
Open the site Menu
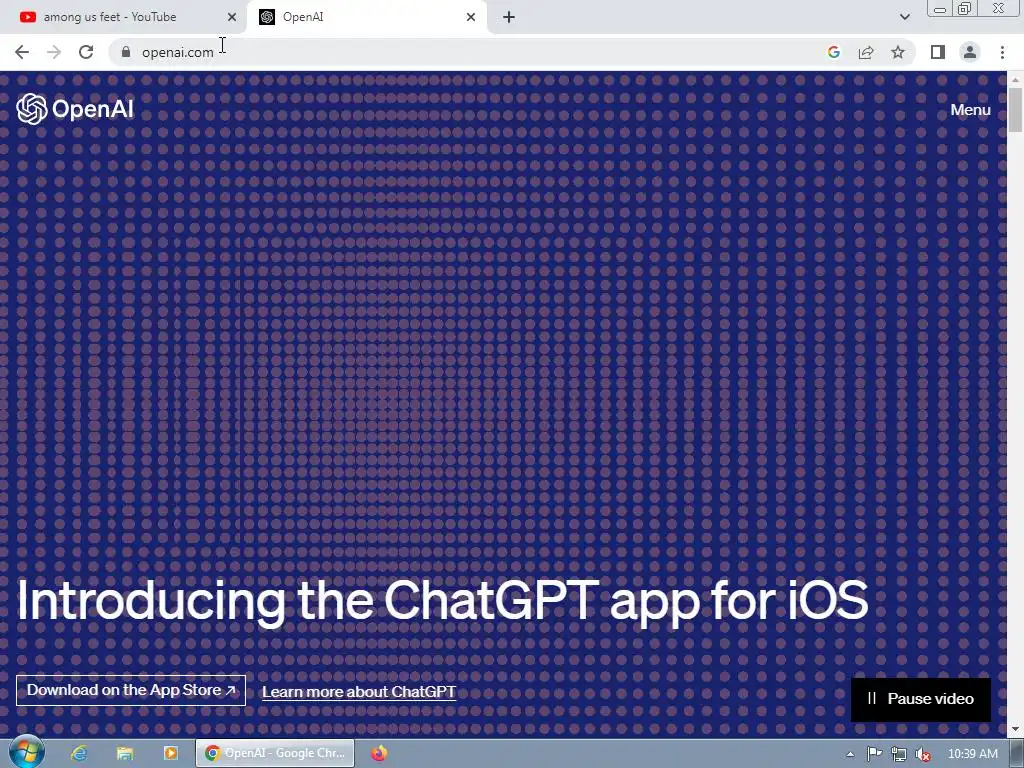970,110
